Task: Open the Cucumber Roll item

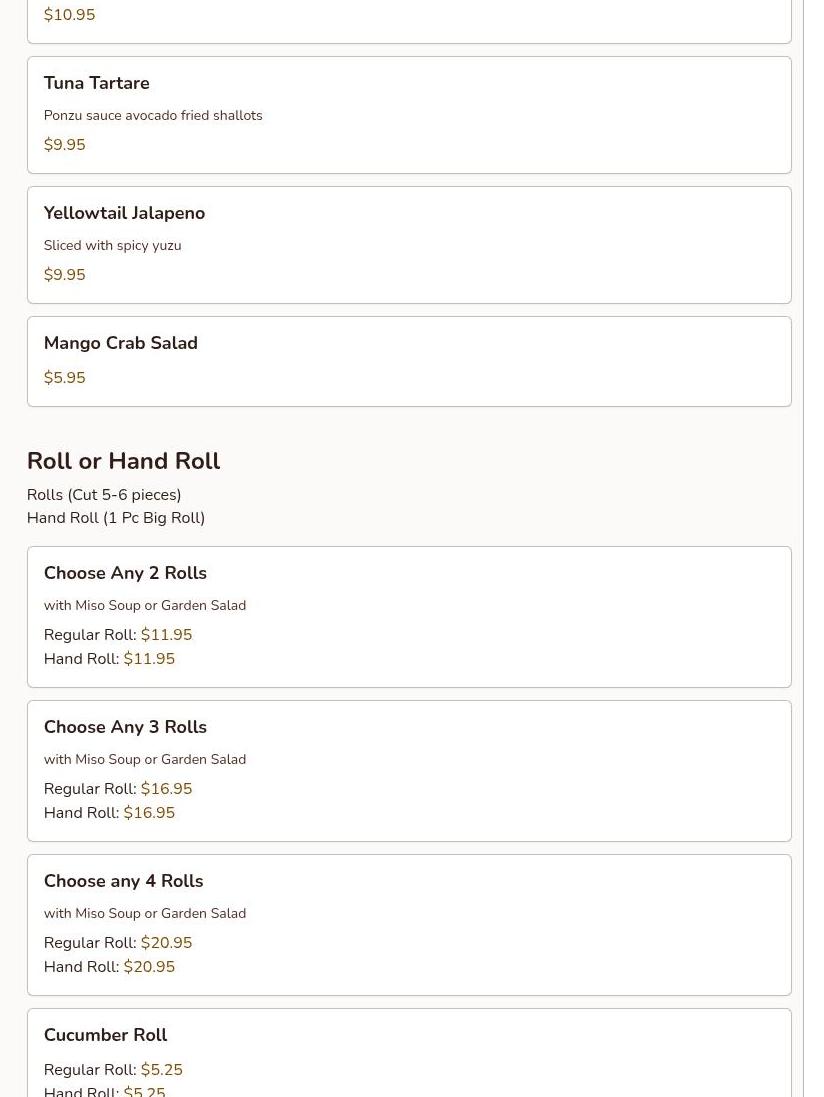Action: 409,1053
